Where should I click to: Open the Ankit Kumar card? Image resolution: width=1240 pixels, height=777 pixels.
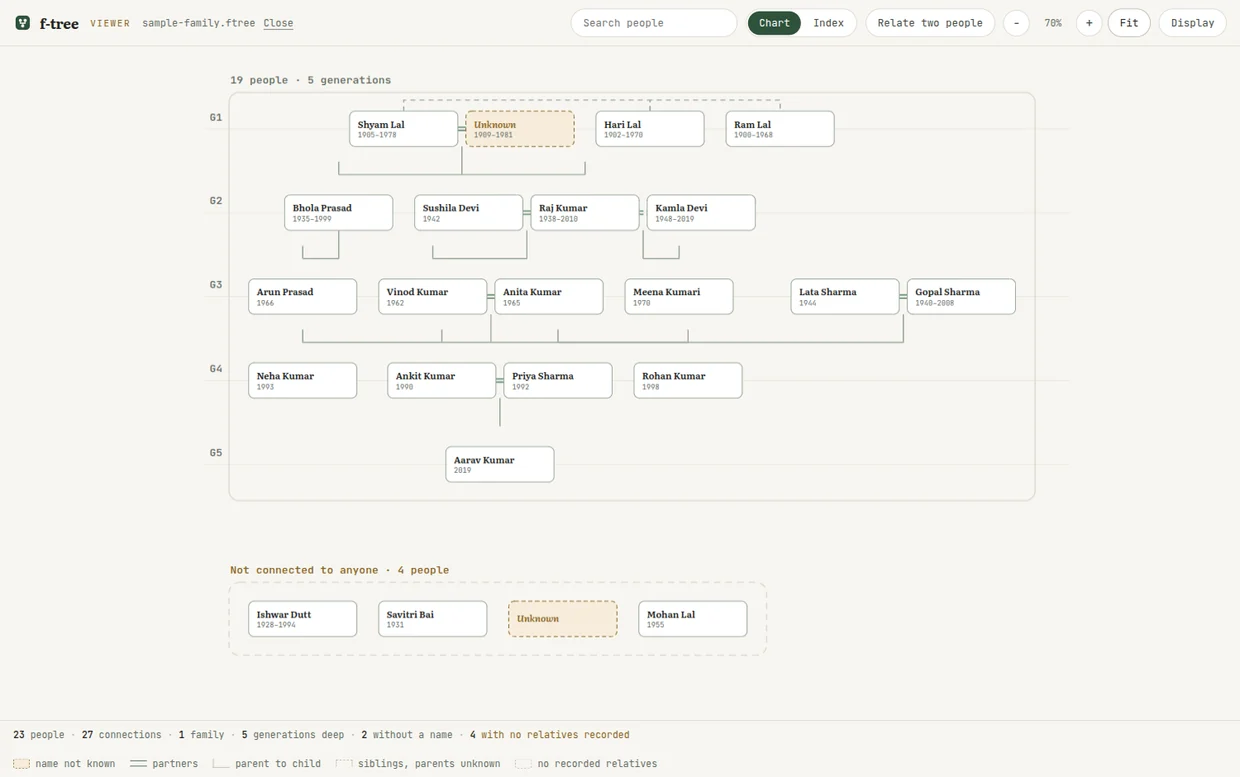coord(442,381)
